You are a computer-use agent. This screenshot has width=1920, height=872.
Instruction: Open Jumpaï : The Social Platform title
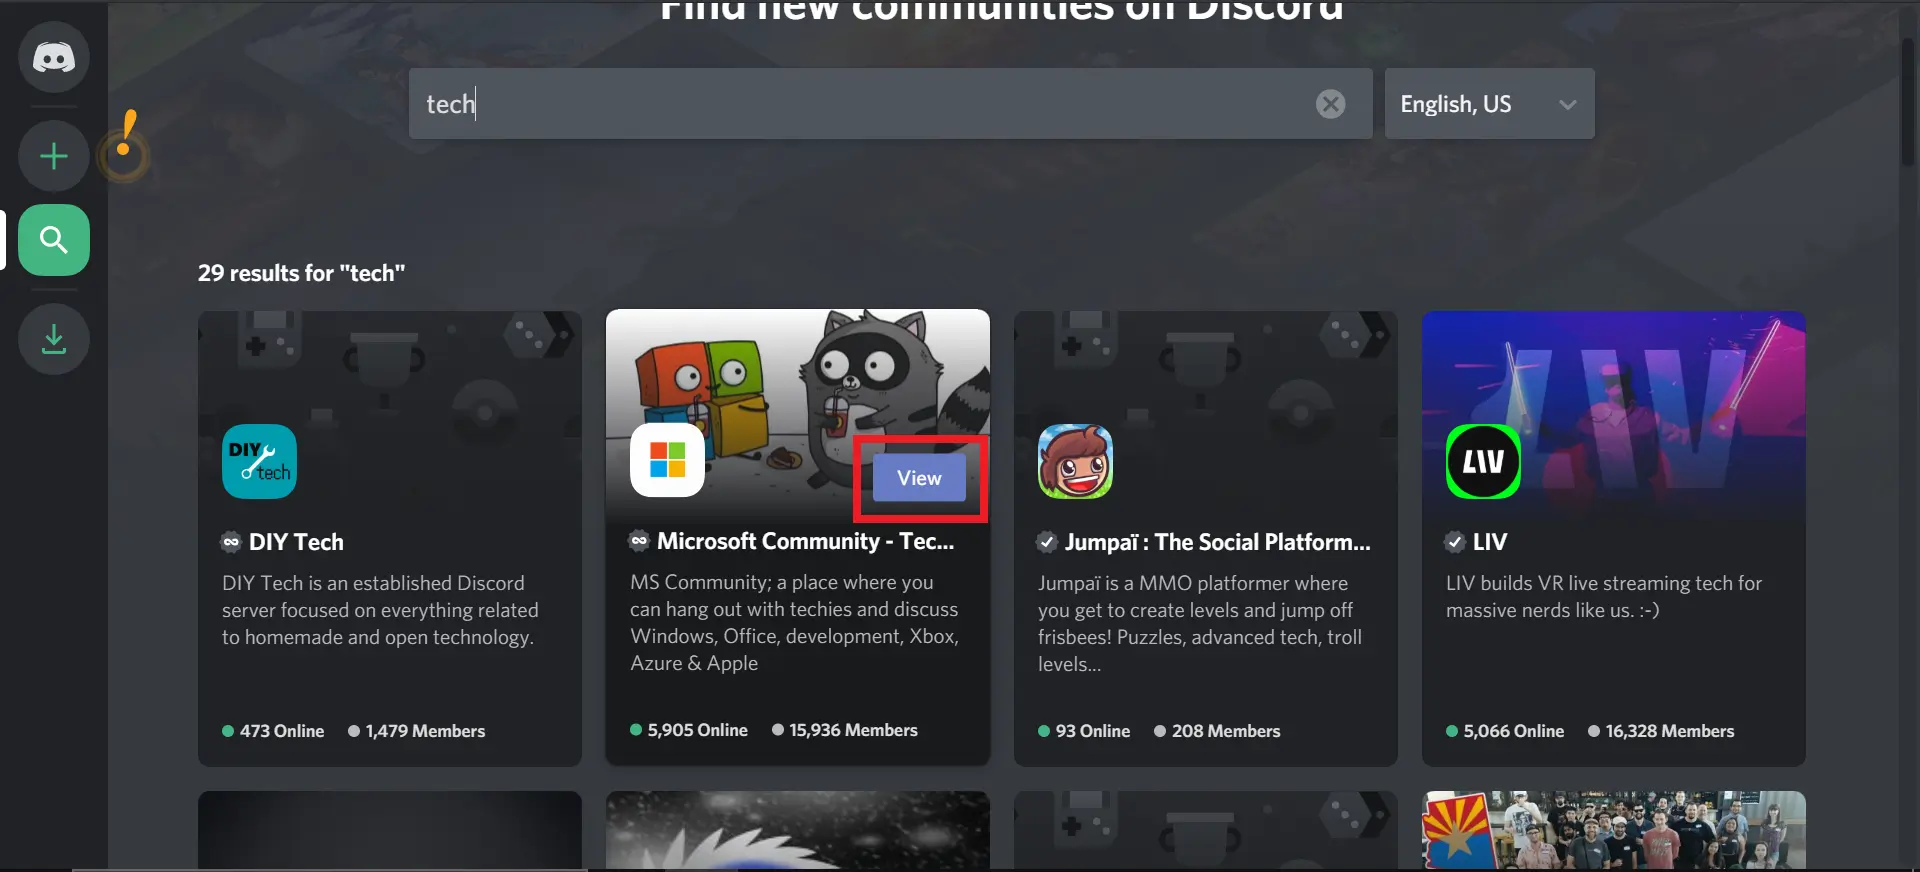[1217, 542]
